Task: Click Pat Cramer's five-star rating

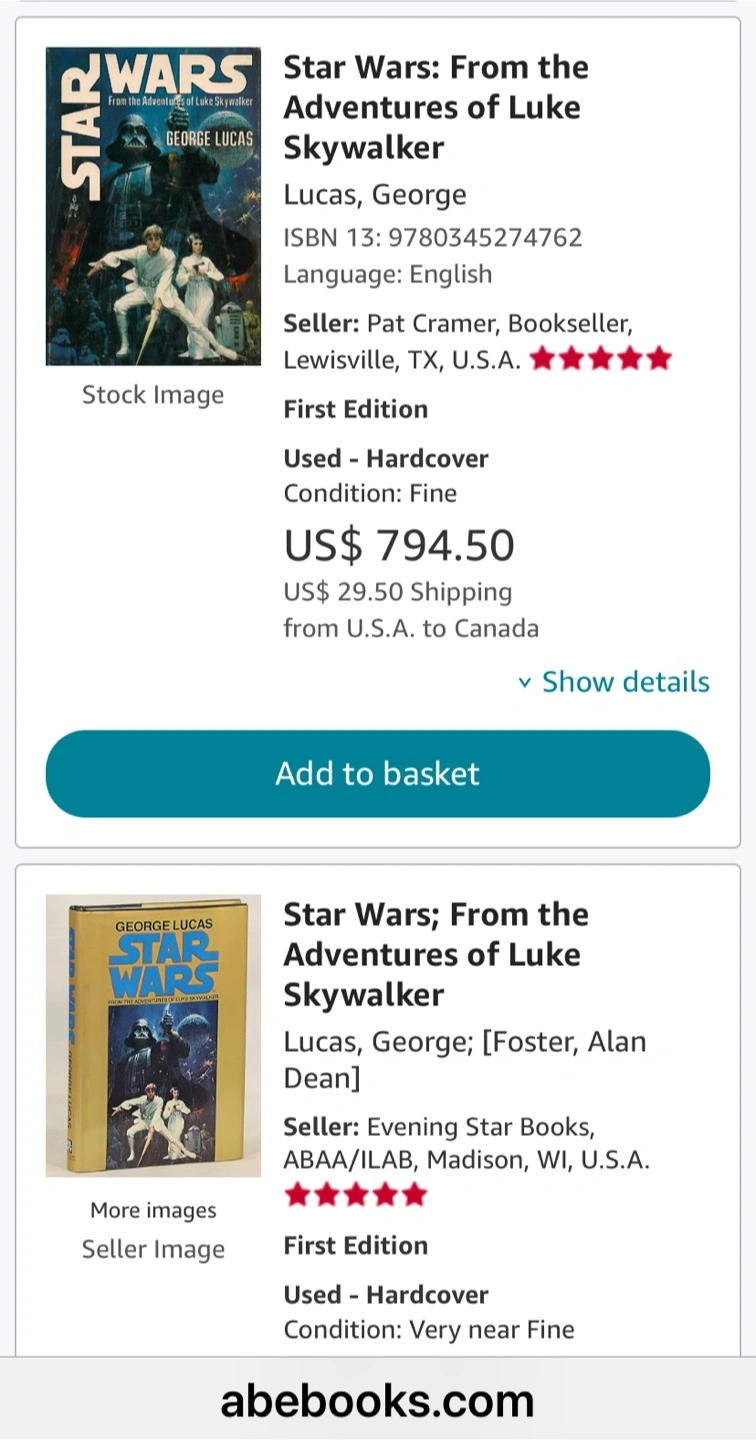Action: coord(600,359)
